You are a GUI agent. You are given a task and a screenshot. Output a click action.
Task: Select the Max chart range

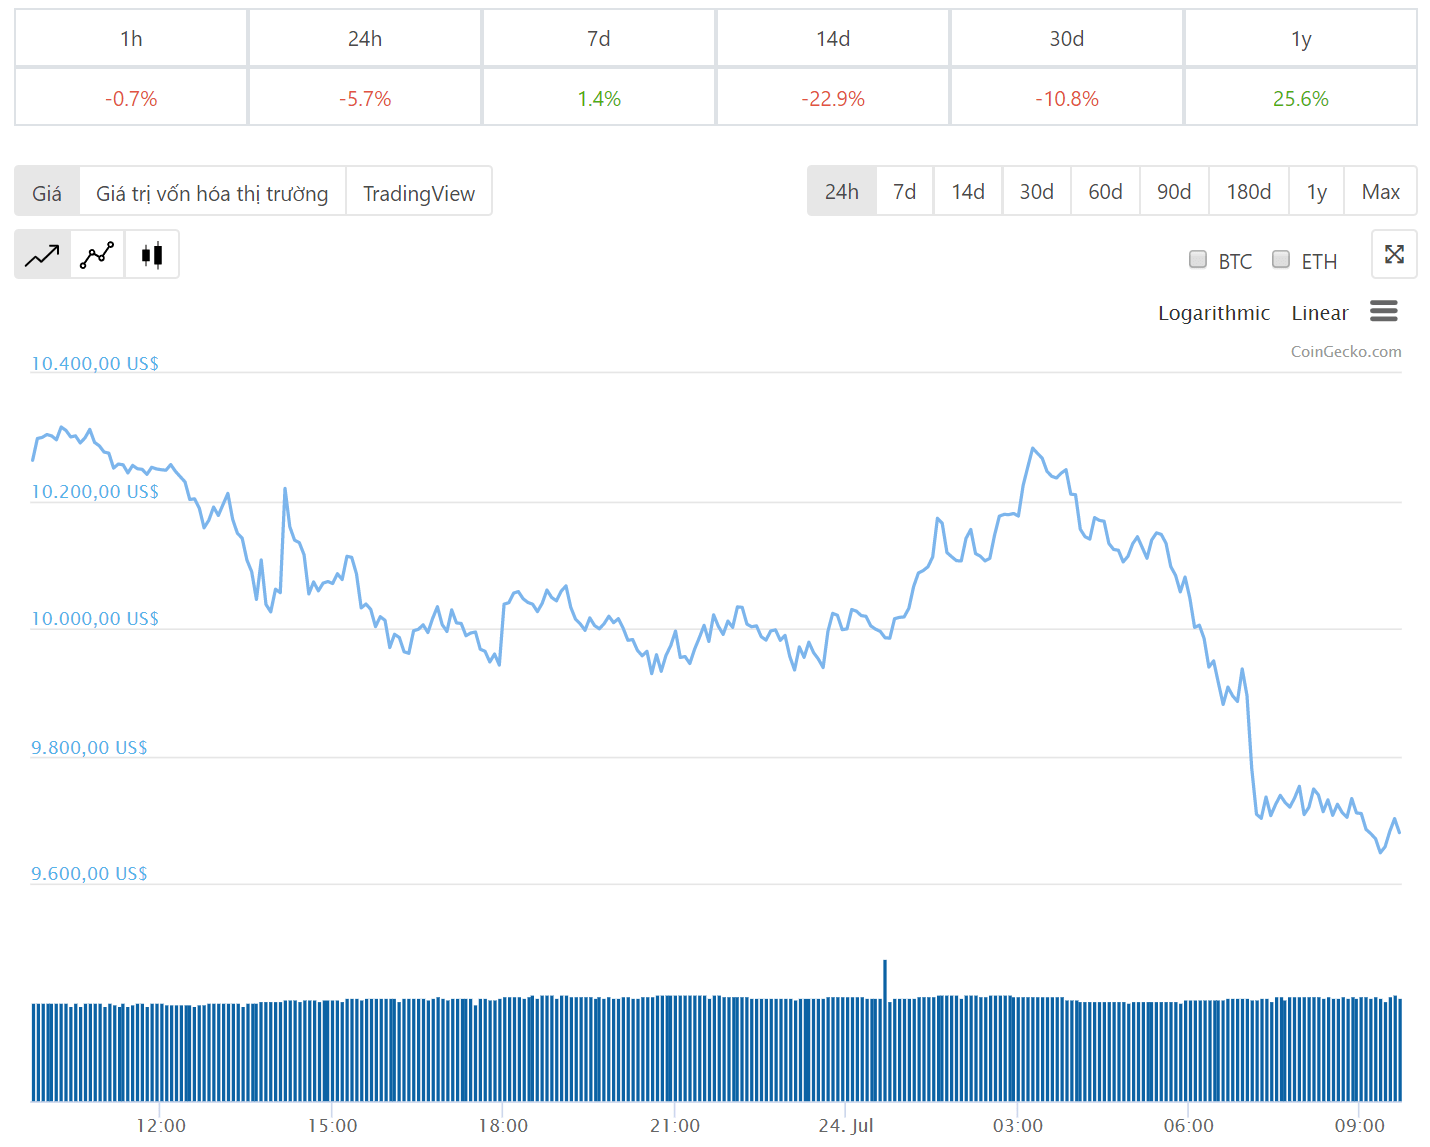(x=1381, y=191)
